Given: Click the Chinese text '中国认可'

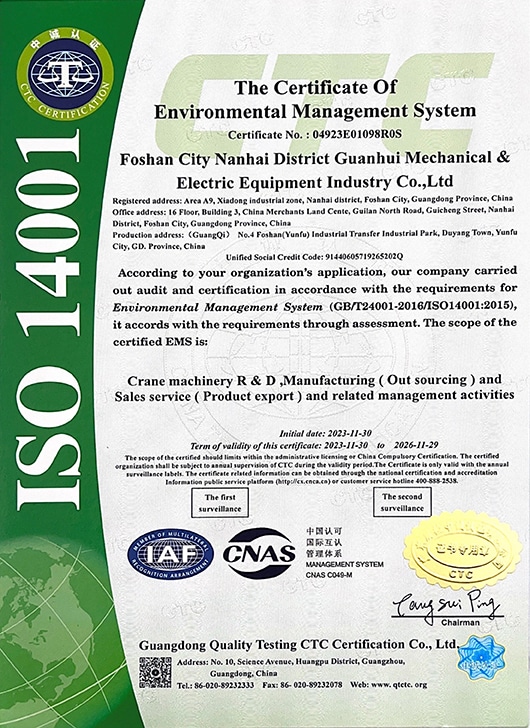Looking at the screenshot, I should pos(324,532).
